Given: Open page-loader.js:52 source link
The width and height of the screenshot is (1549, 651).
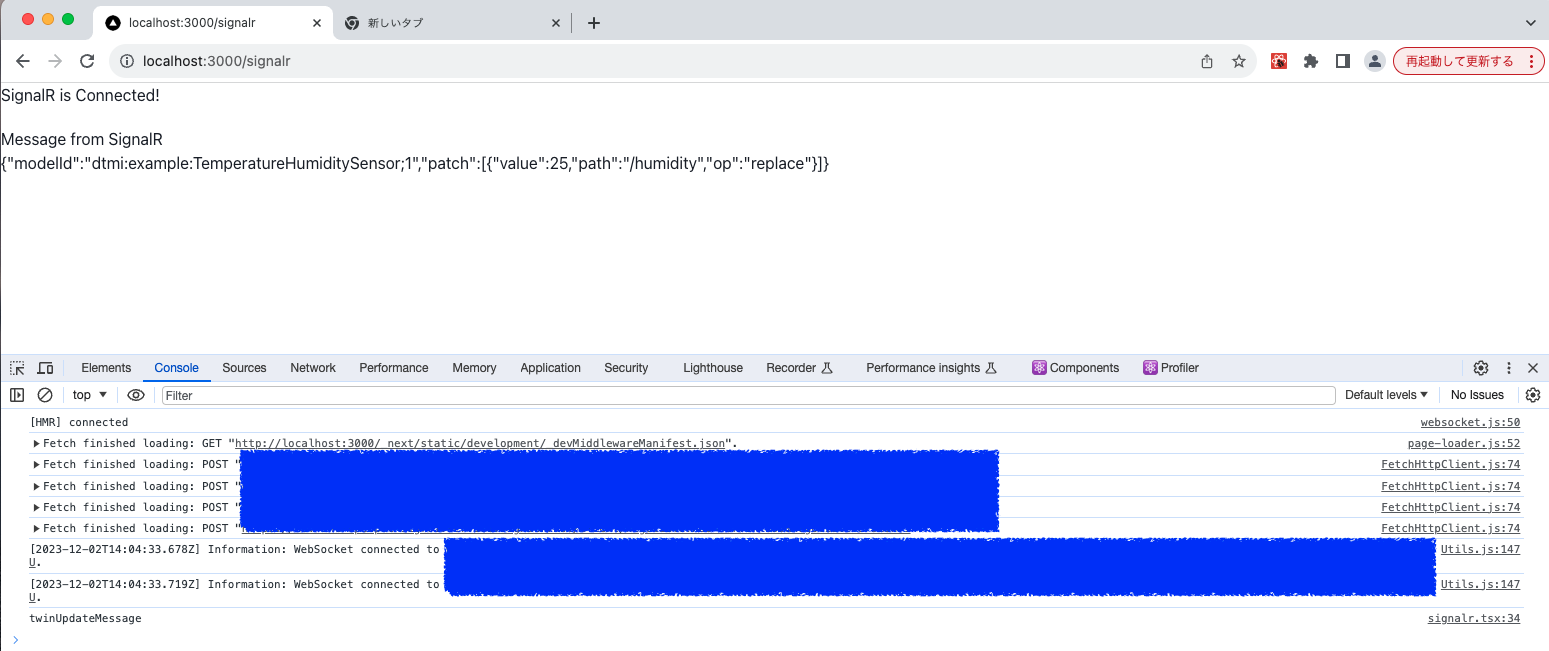Looking at the screenshot, I should click(x=1464, y=443).
